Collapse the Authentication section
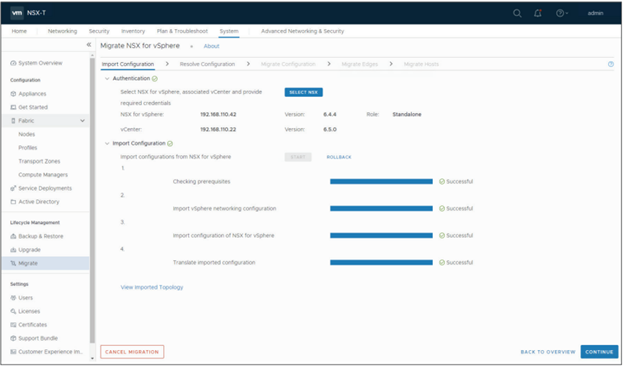This screenshot has width=624, height=366. pyautogui.click(x=107, y=78)
